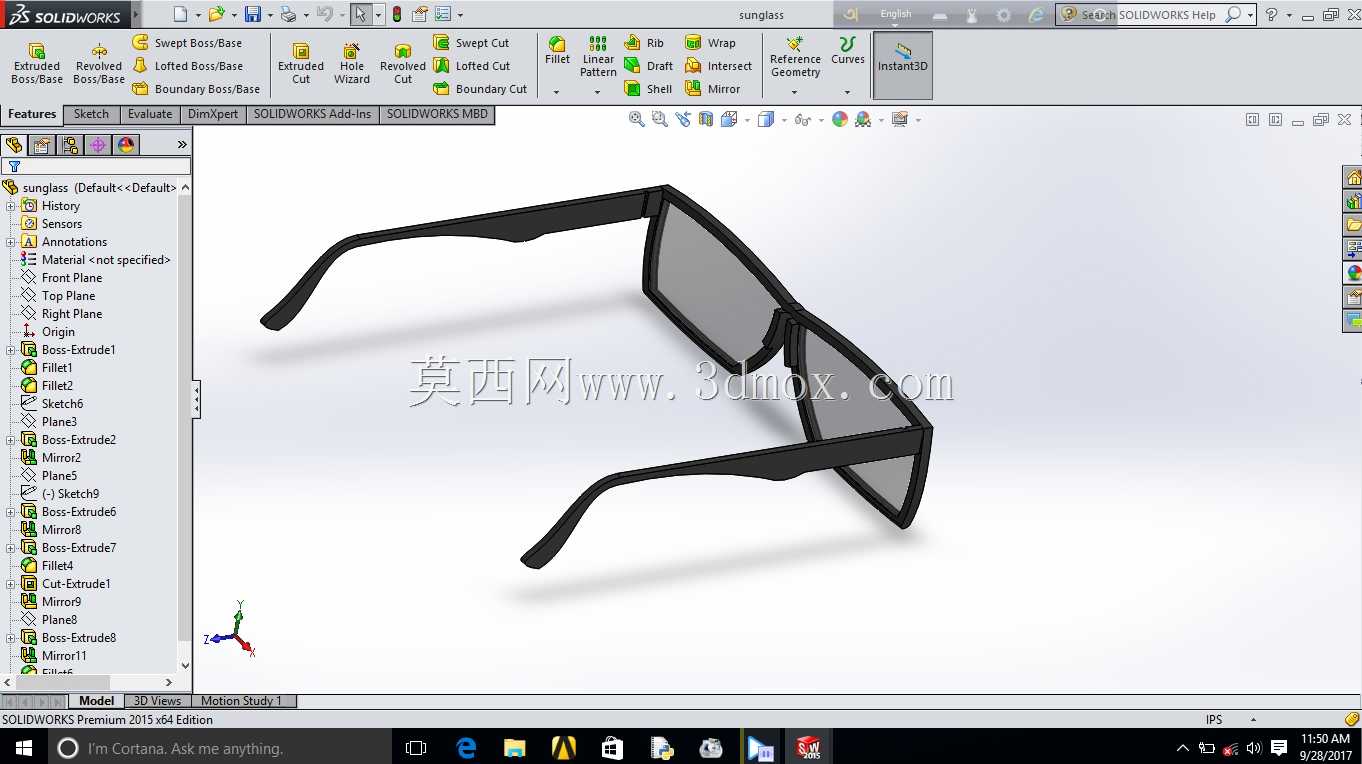Switch to the Sketch tab

91,114
